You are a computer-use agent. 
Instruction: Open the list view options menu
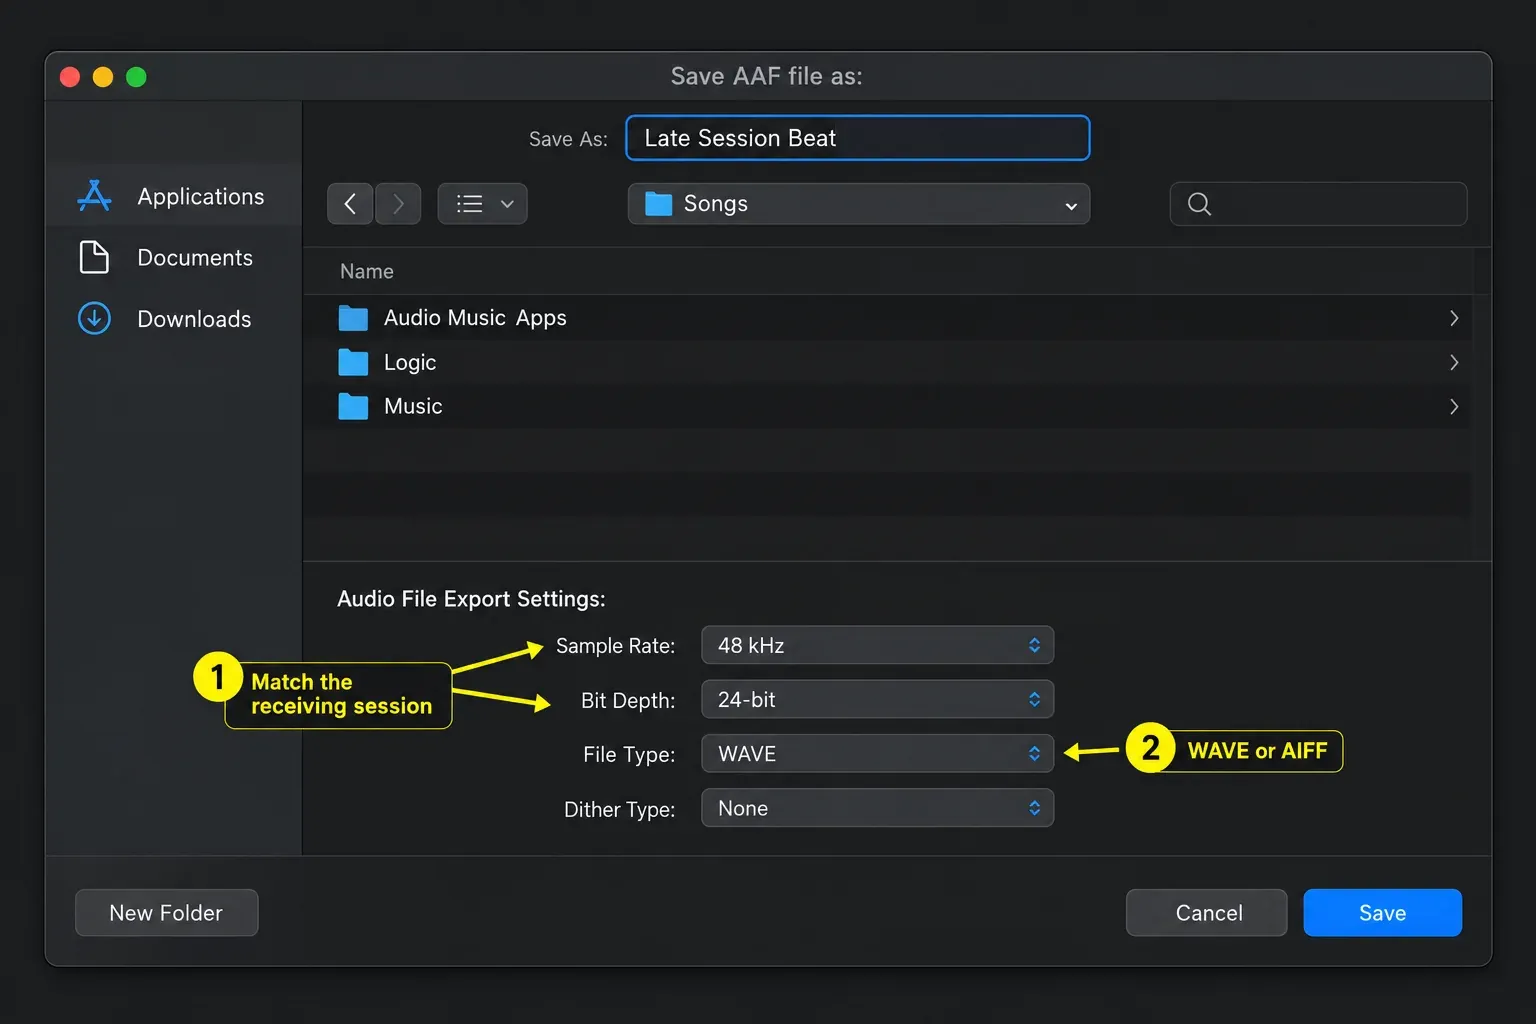[x=482, y=204]
